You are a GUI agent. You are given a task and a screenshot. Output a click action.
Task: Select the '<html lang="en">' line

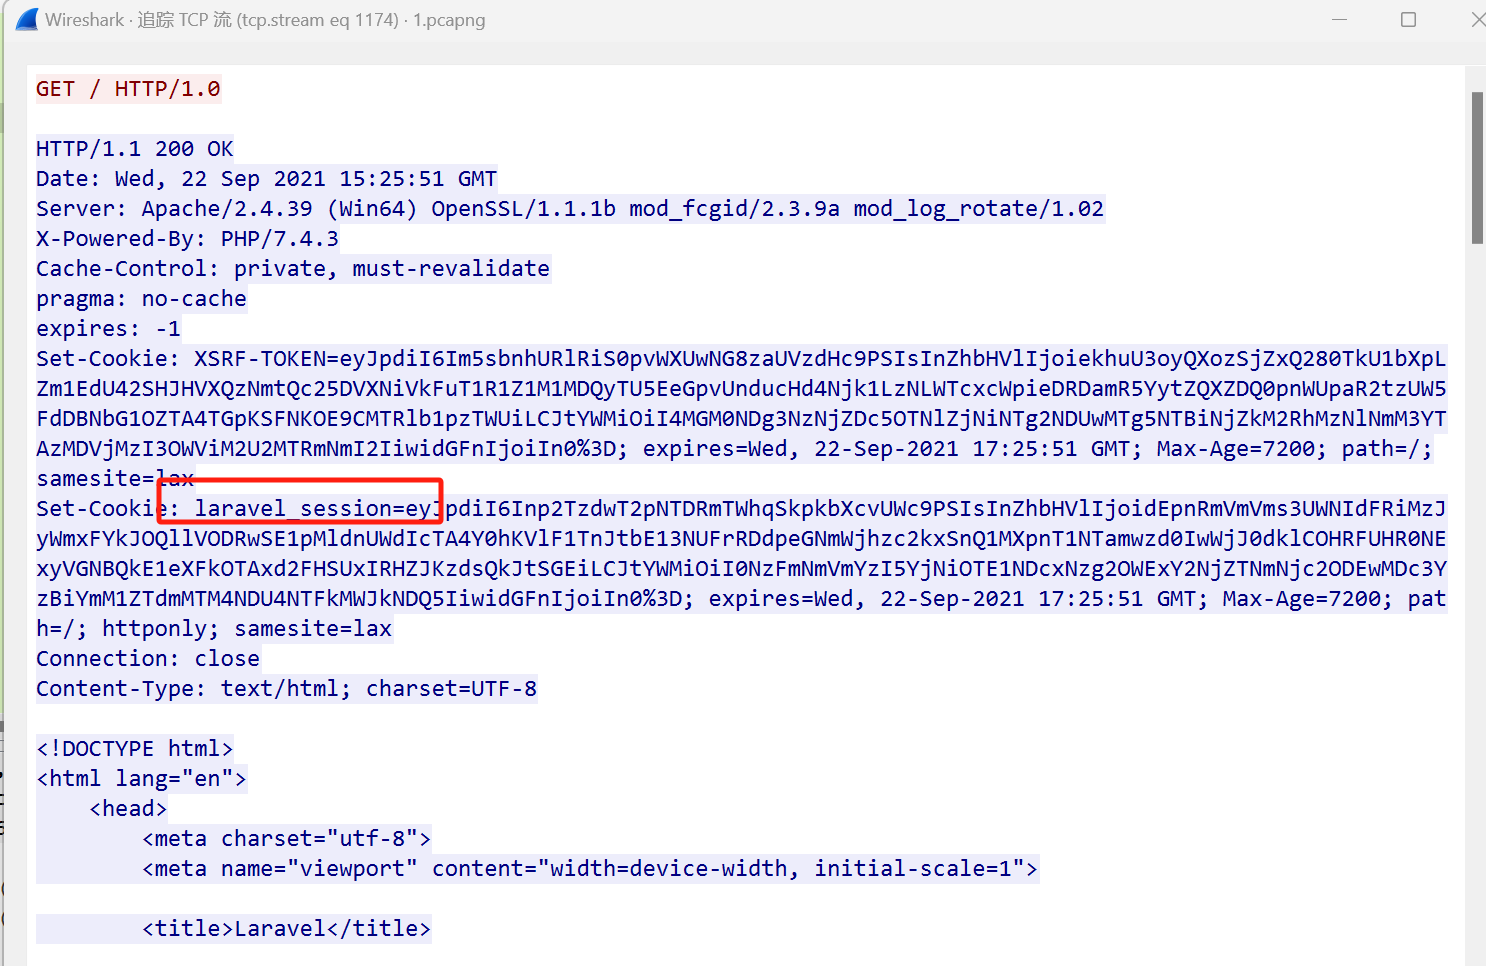tap(142, 779)
